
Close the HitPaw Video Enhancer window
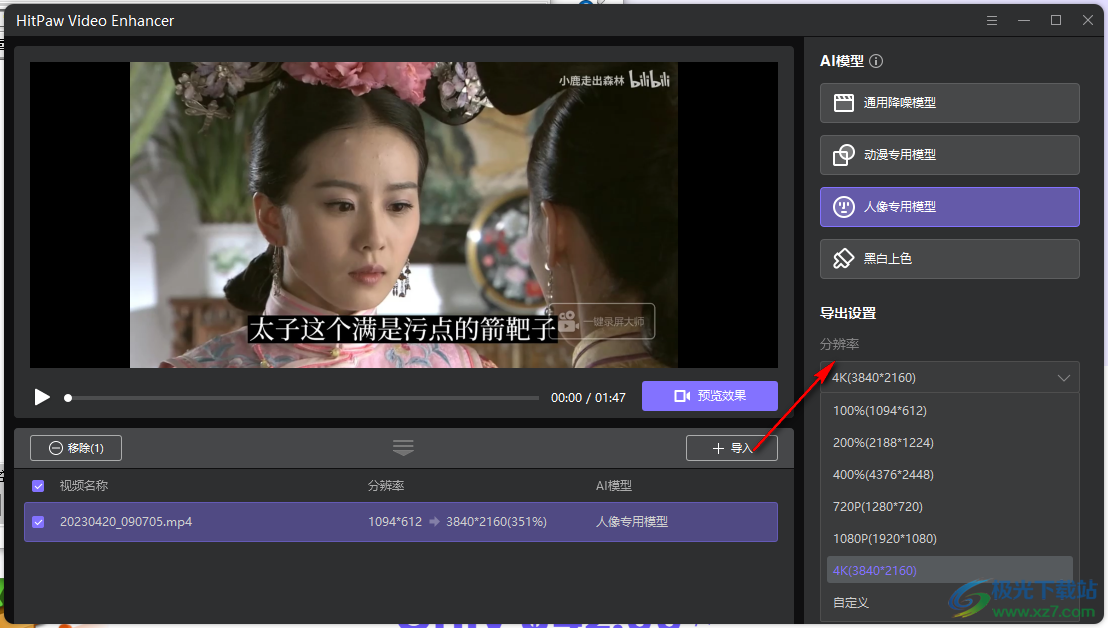pos(1088,20)
